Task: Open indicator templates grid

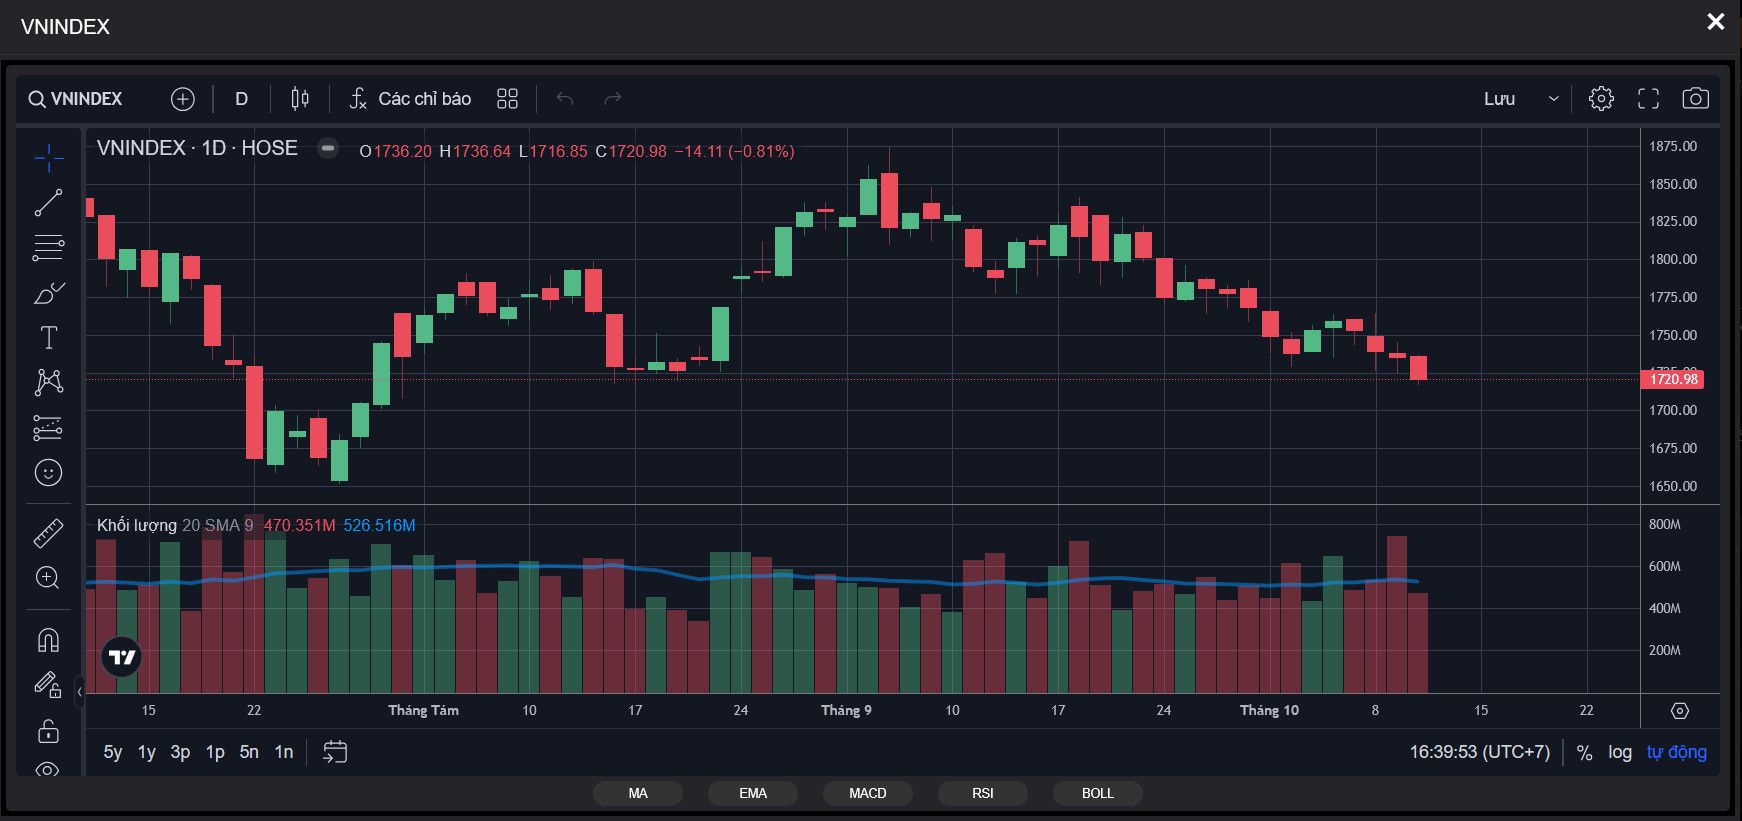Action: (x=508, y=99)
